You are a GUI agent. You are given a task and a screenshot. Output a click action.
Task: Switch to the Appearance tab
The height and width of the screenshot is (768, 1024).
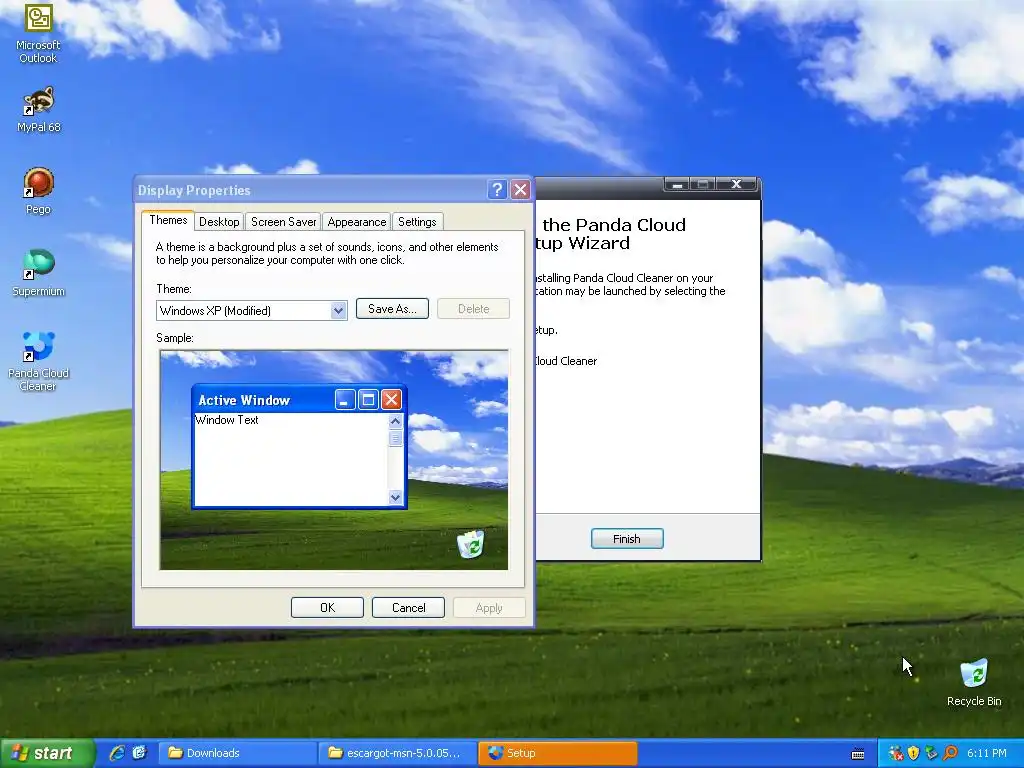(357, 222)
